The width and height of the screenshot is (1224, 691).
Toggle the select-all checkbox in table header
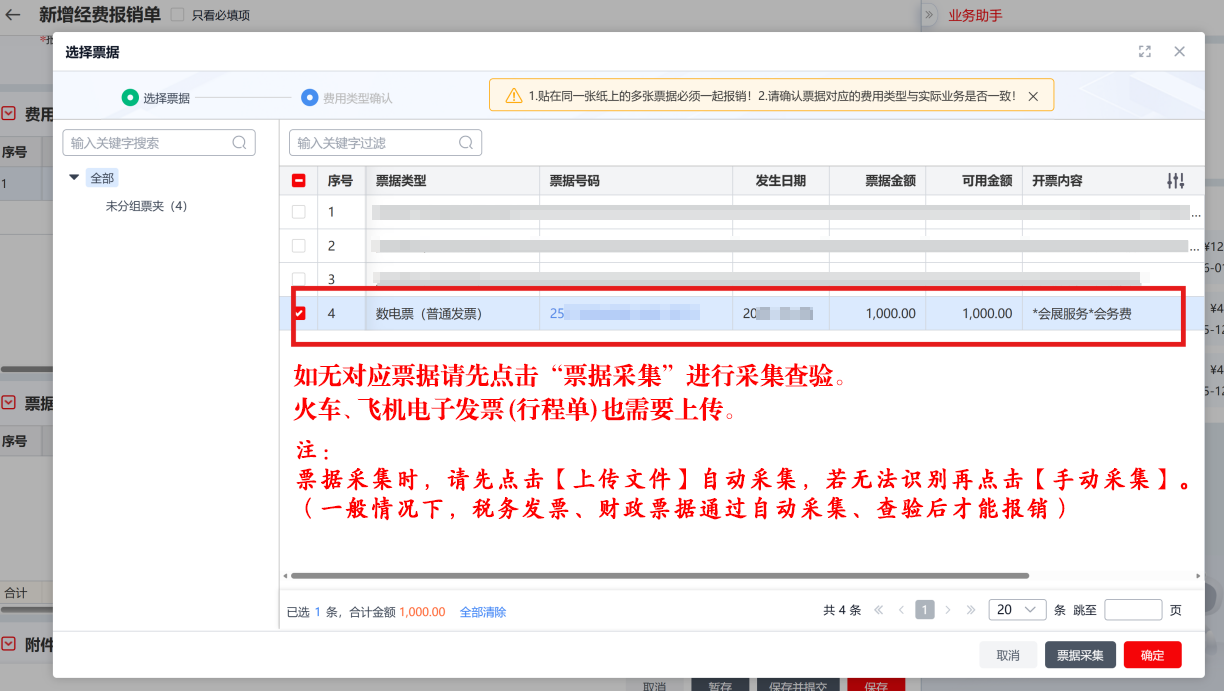click(299, 181)
